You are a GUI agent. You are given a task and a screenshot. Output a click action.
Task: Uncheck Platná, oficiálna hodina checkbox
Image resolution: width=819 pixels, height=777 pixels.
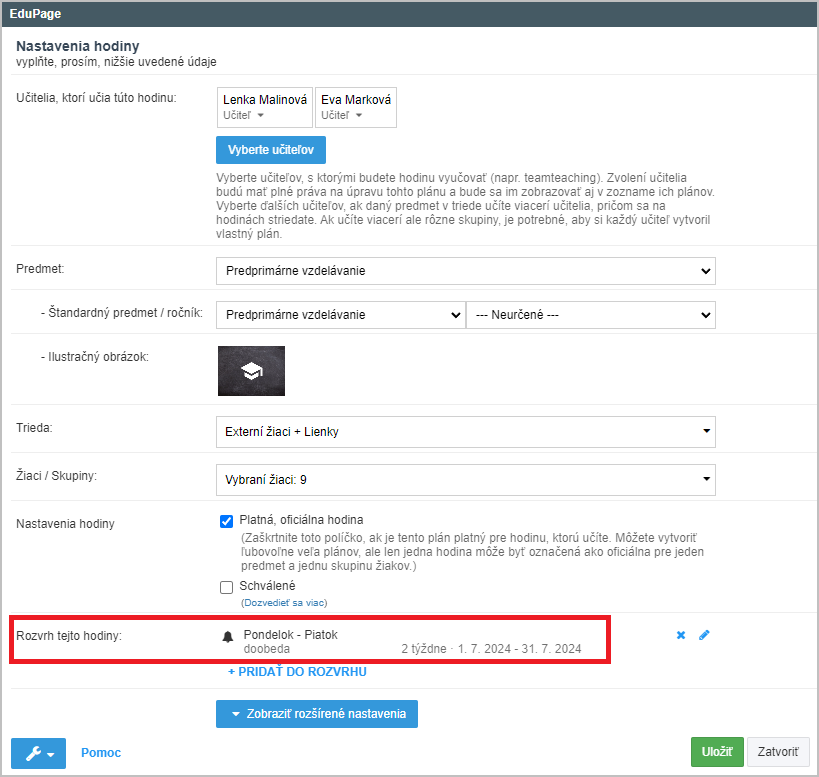click(226, 521)
